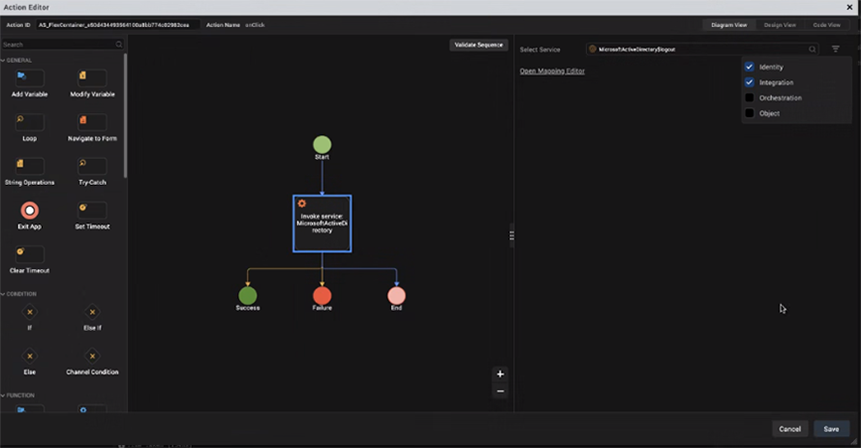Click the Cancel button
This screenshot has width=861, height=448.
click(x=790, y=429)
